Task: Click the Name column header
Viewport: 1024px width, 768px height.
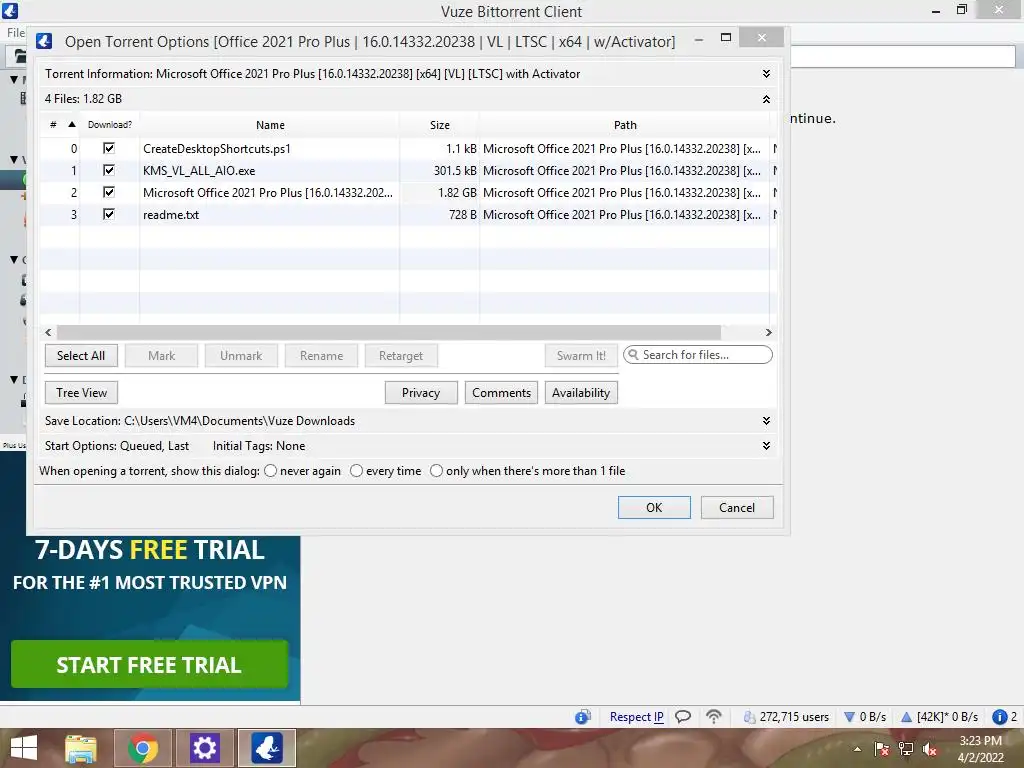Action: coord(270,125)
